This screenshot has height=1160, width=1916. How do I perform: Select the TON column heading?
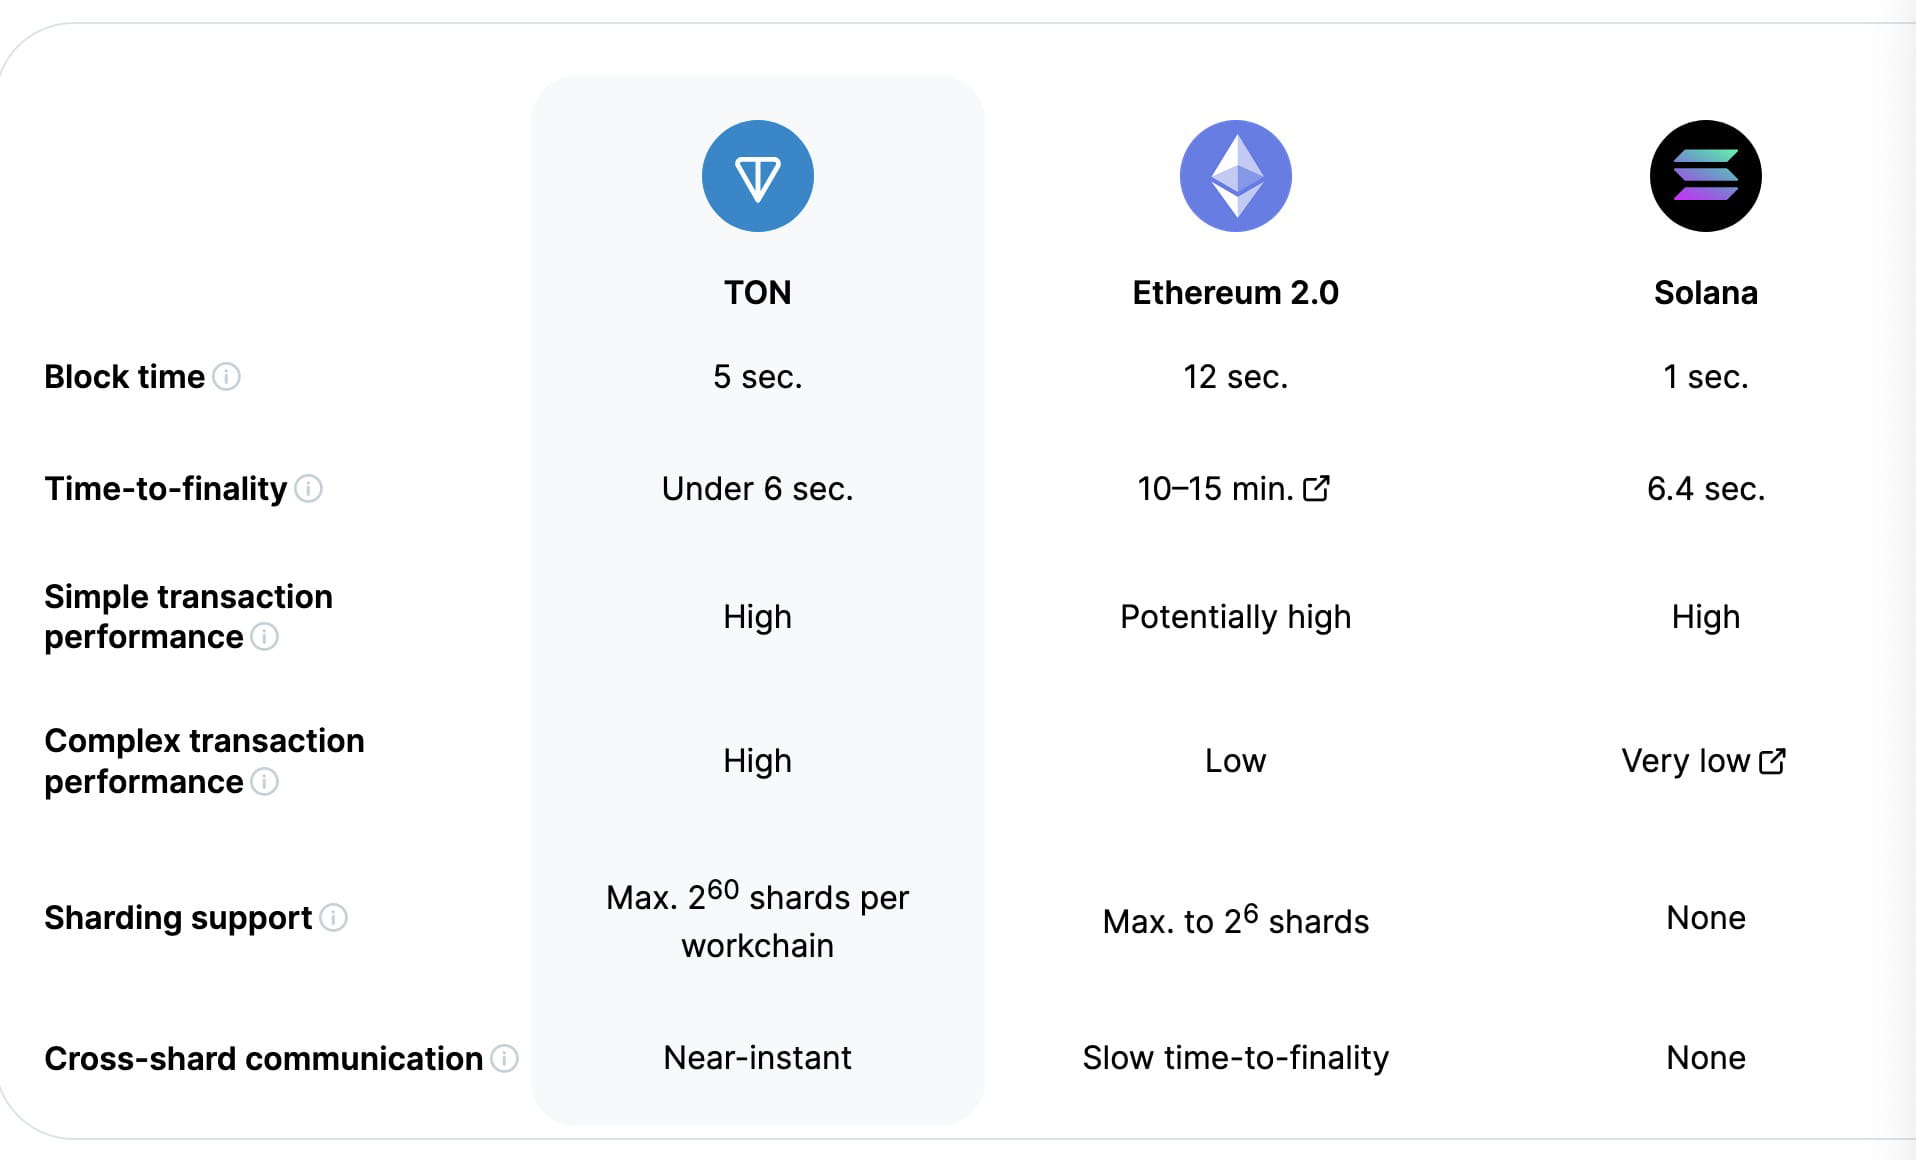[757, 292]
